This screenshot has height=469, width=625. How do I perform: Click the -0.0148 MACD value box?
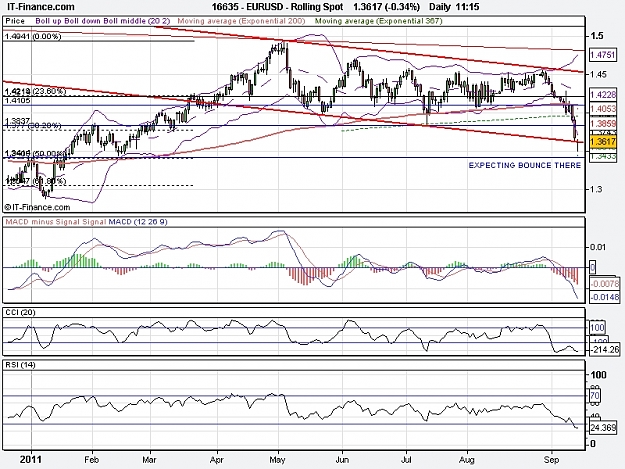click(x=605, y=297)
